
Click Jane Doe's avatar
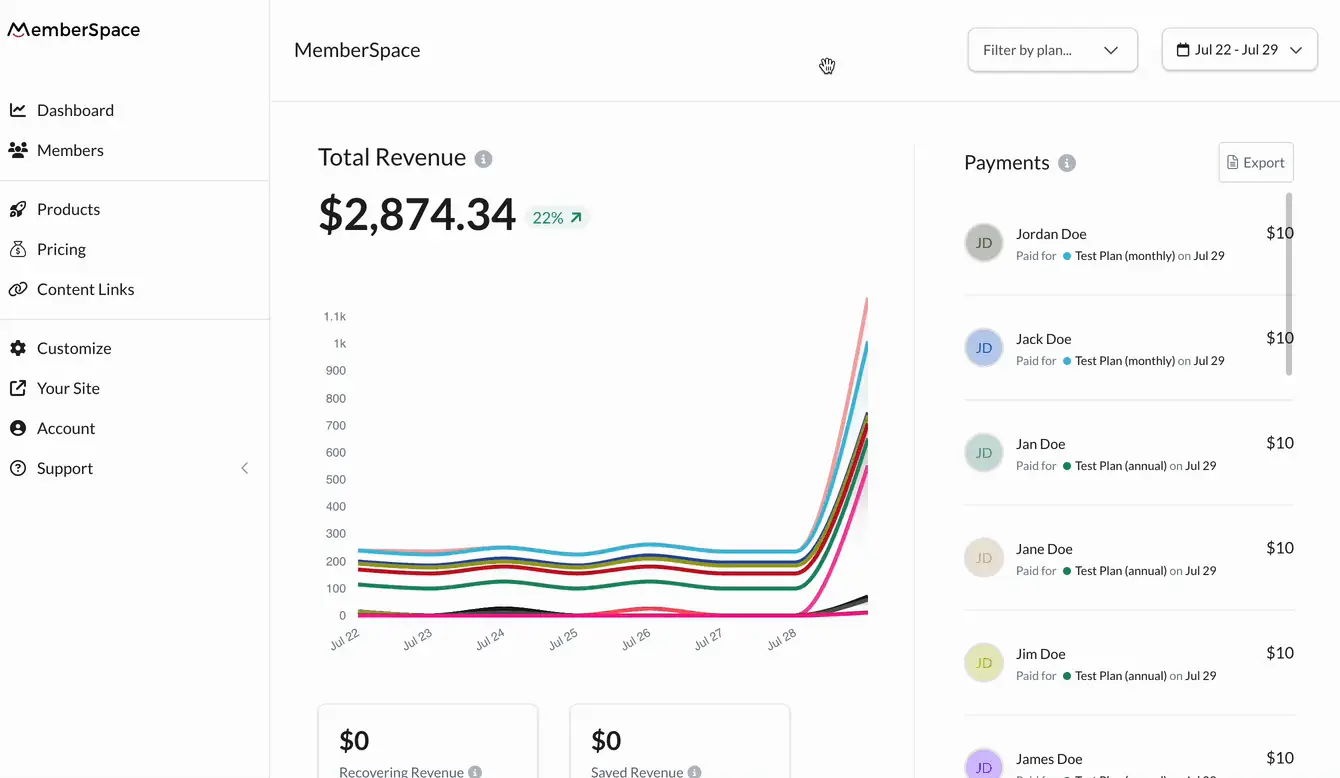pos(984,558)
